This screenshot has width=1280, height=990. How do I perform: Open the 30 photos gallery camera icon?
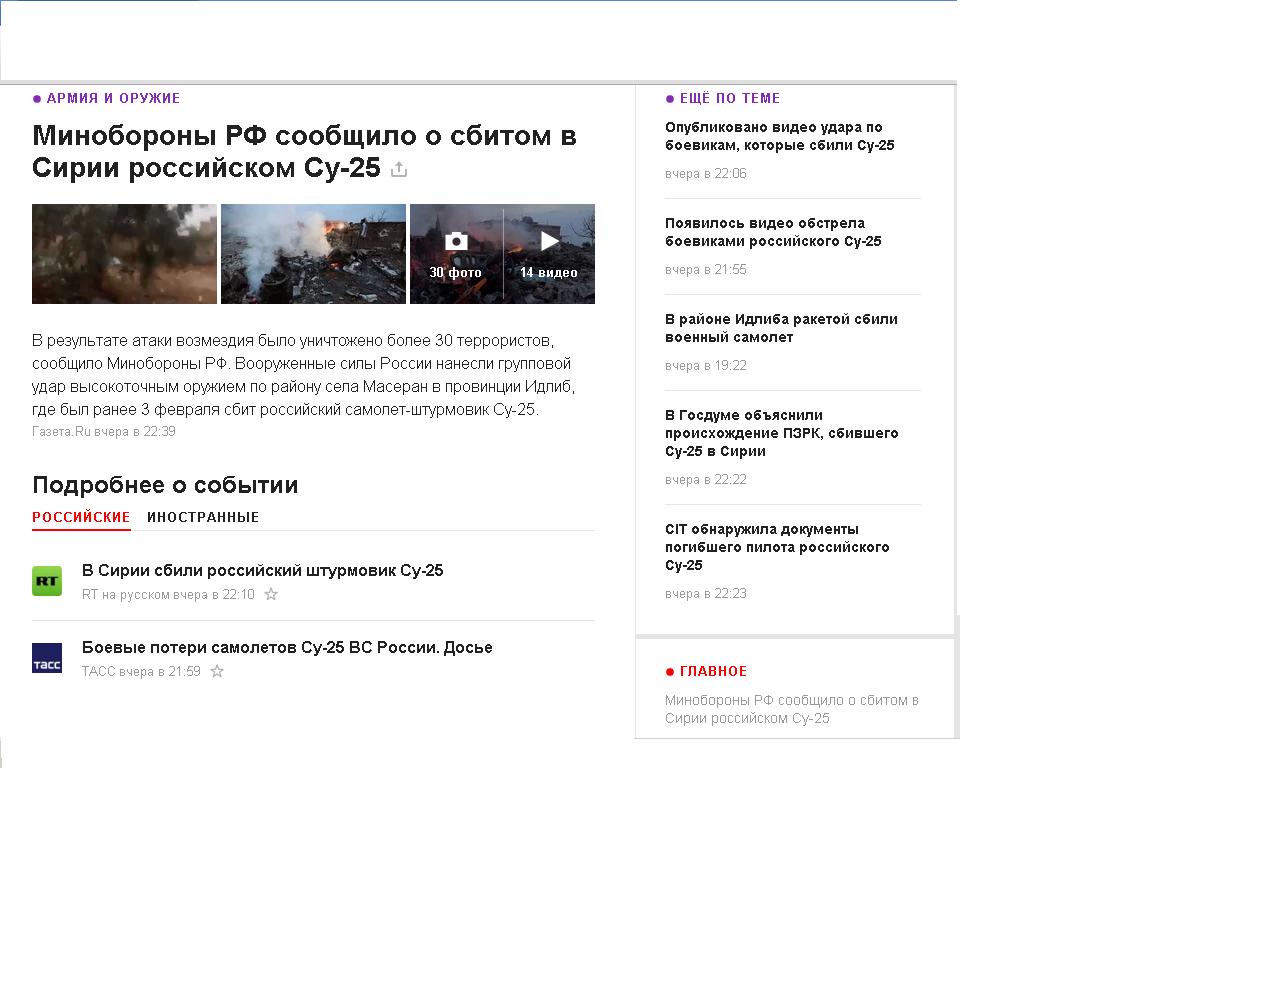(456, 242)
